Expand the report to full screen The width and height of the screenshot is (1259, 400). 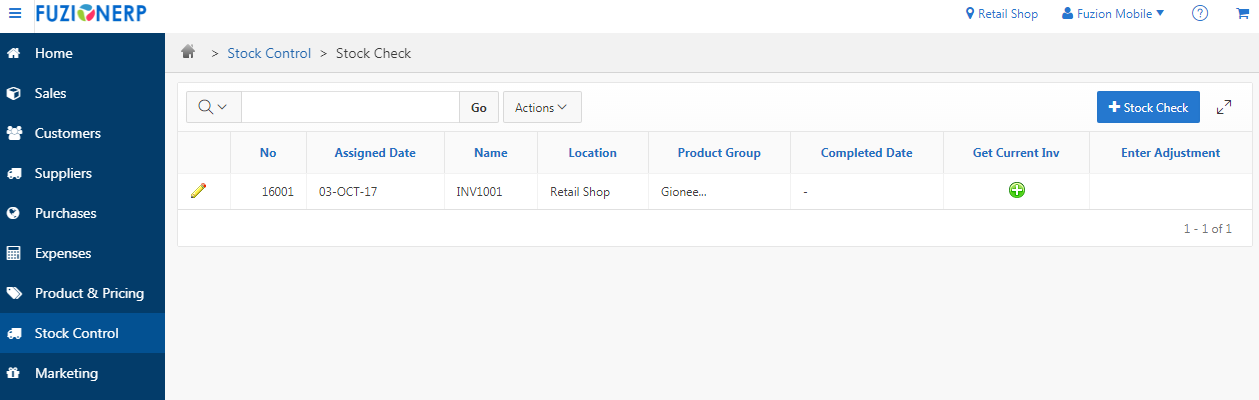(x=1224, y=107)
